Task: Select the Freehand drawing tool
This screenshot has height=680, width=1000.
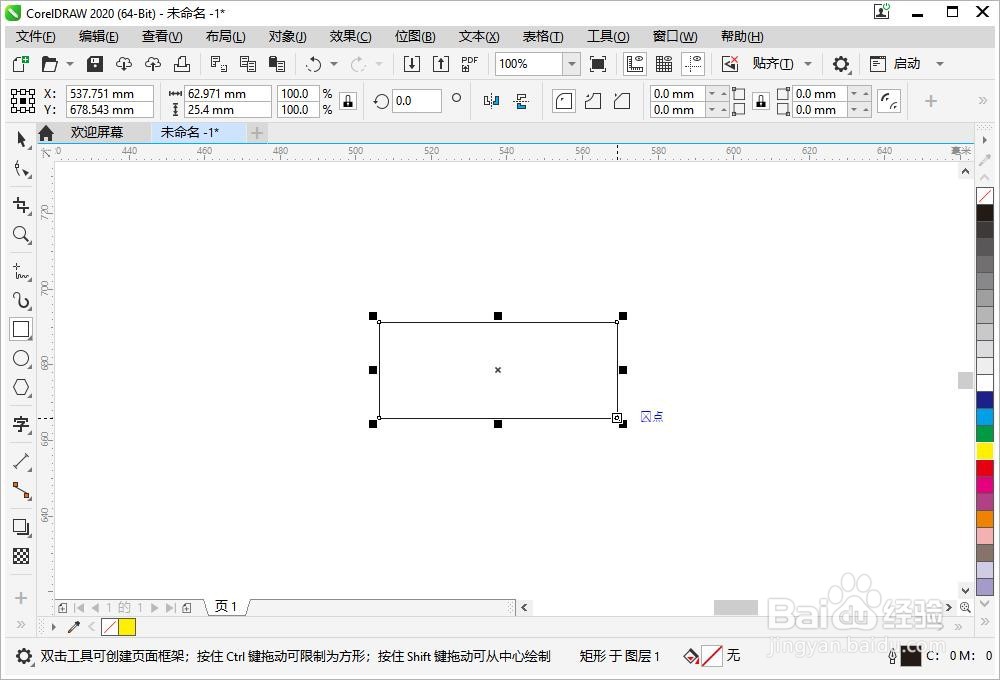Action: click(x=22, y=271)
